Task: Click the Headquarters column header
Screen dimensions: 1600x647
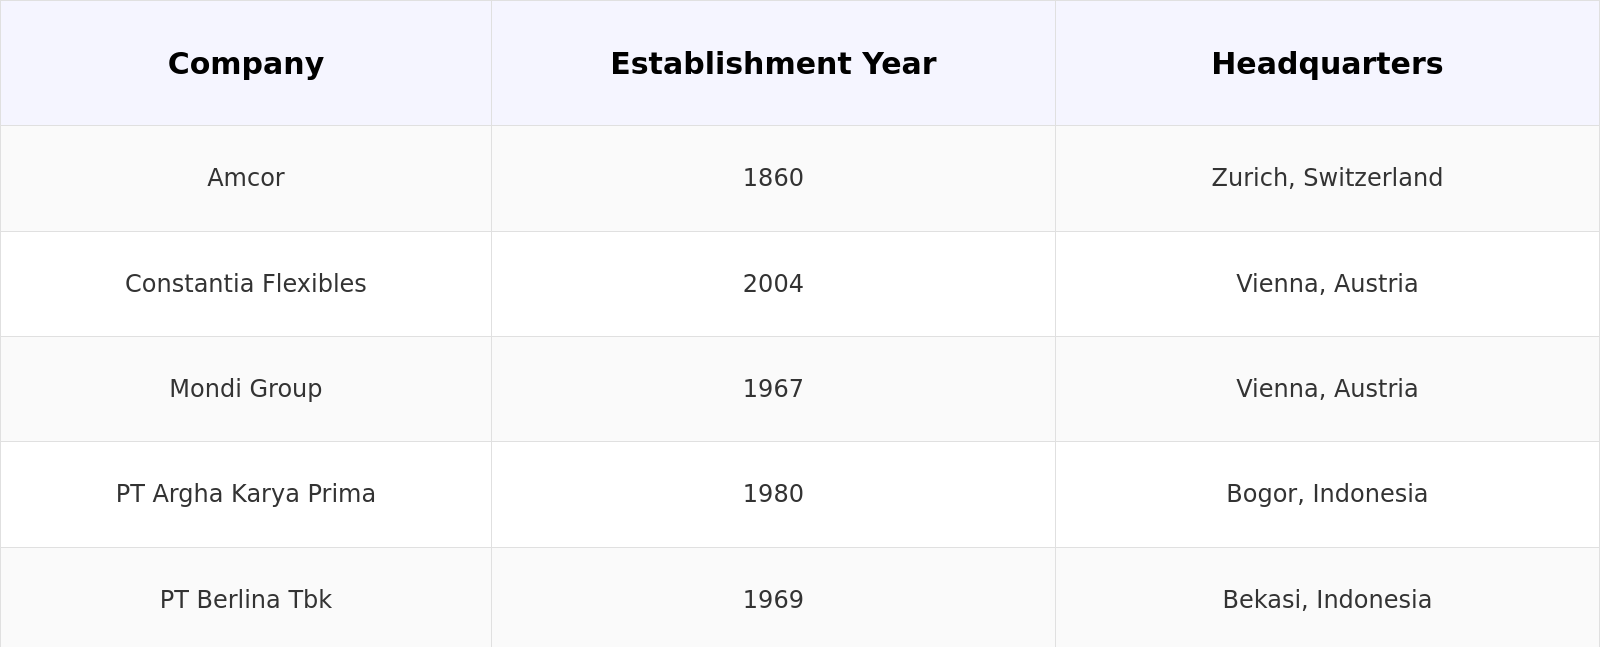Action: pos(1327,64)
